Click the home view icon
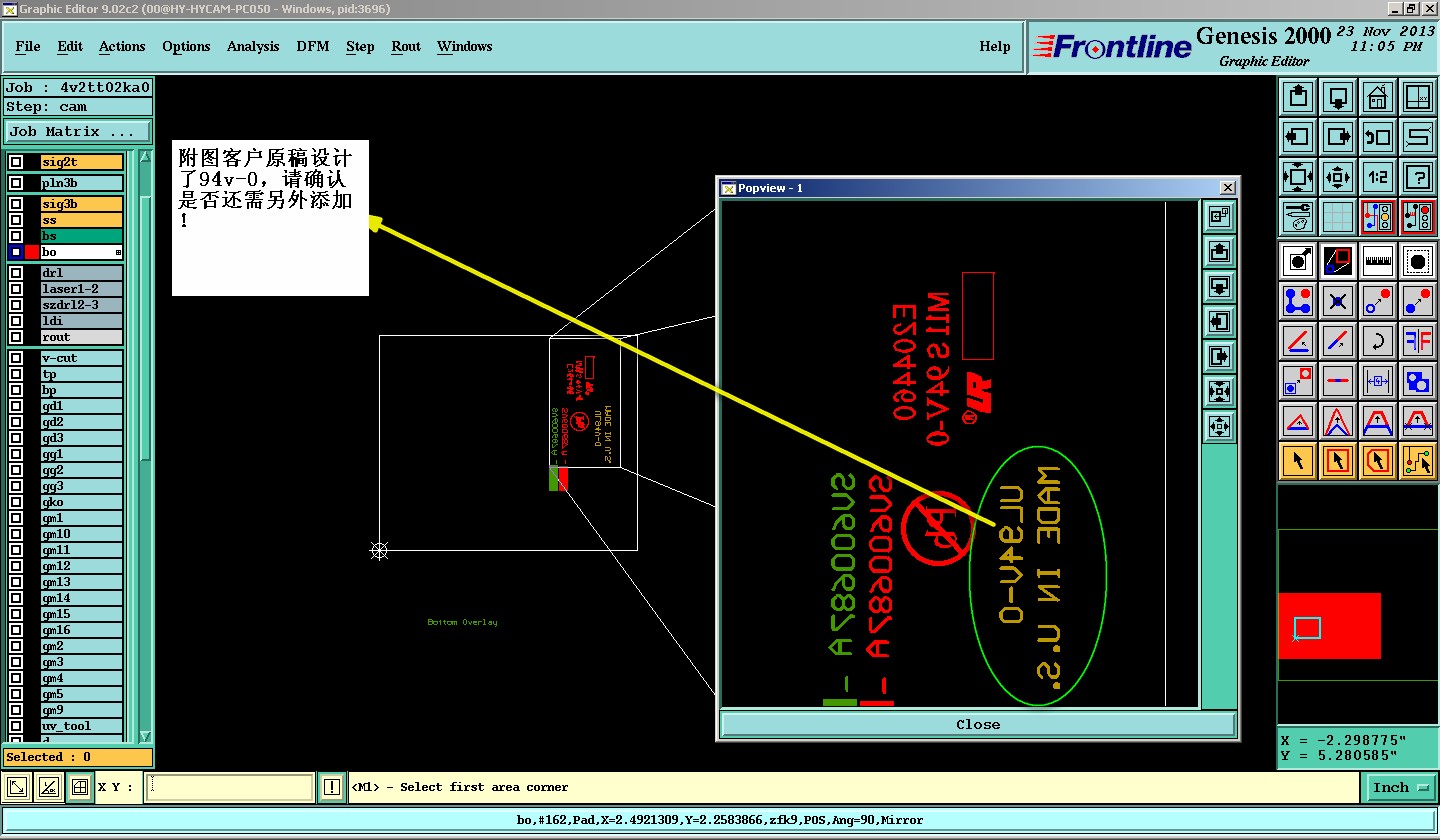Screen dimensions: 1440x840 pyautogui.click(x=1378, y=97)
